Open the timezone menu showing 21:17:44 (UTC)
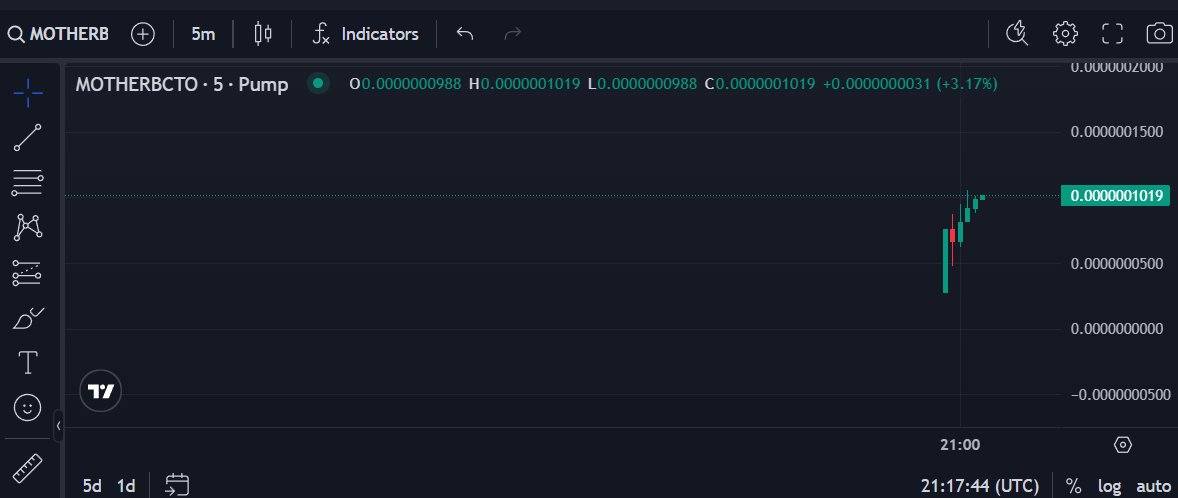Screen dimensions: 1178x498 coord(980,485)
